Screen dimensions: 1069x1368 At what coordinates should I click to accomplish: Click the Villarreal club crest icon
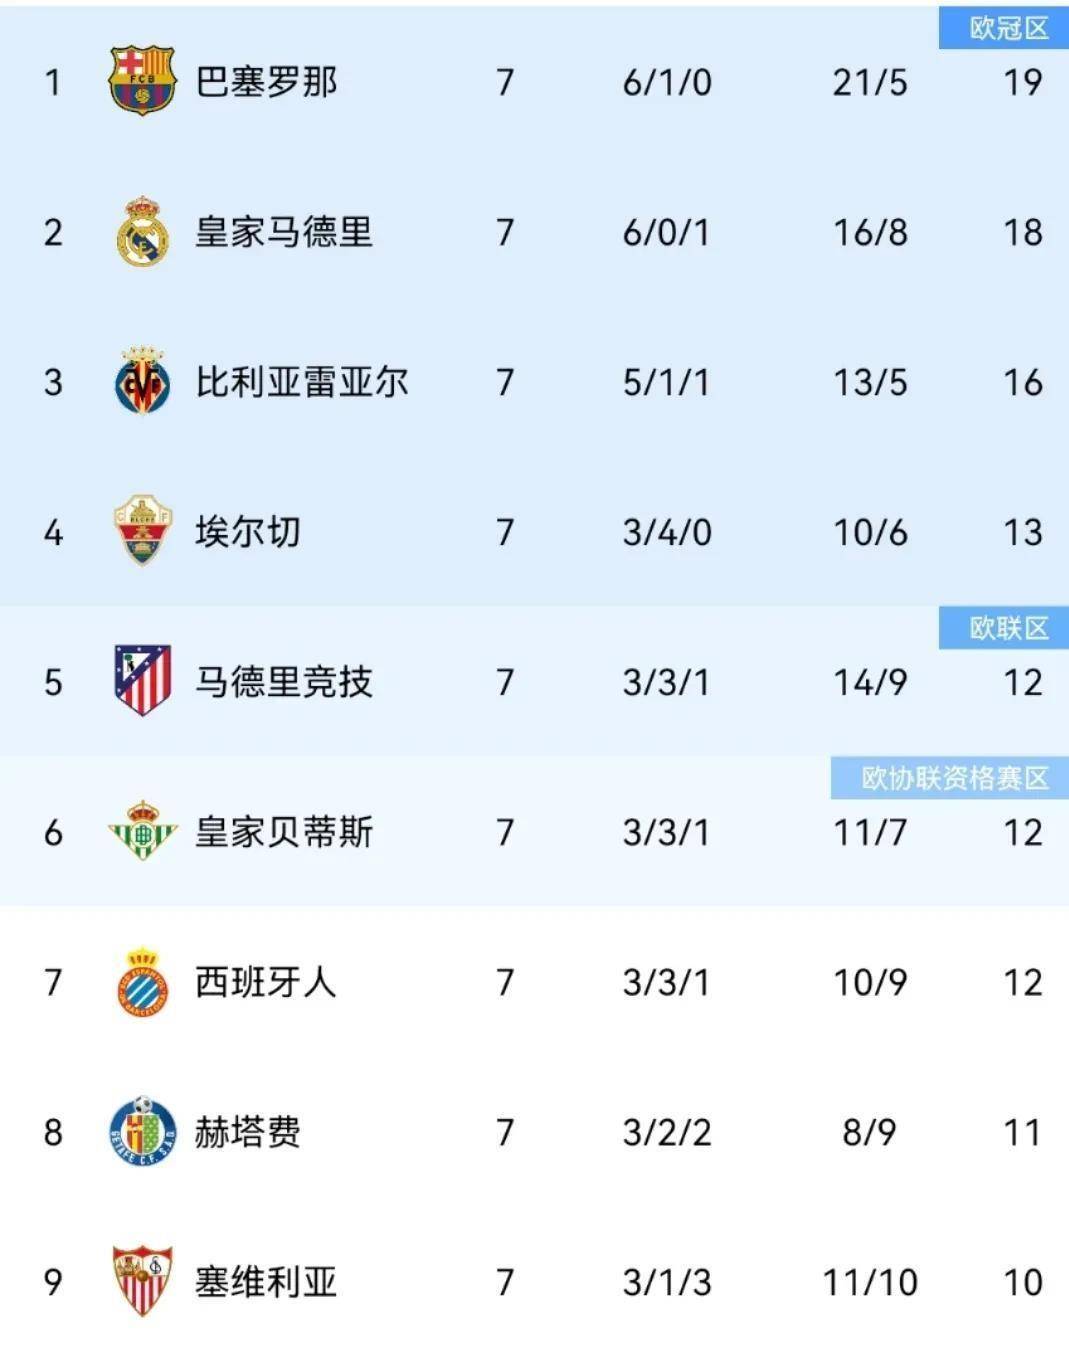(x=142, y=382)
